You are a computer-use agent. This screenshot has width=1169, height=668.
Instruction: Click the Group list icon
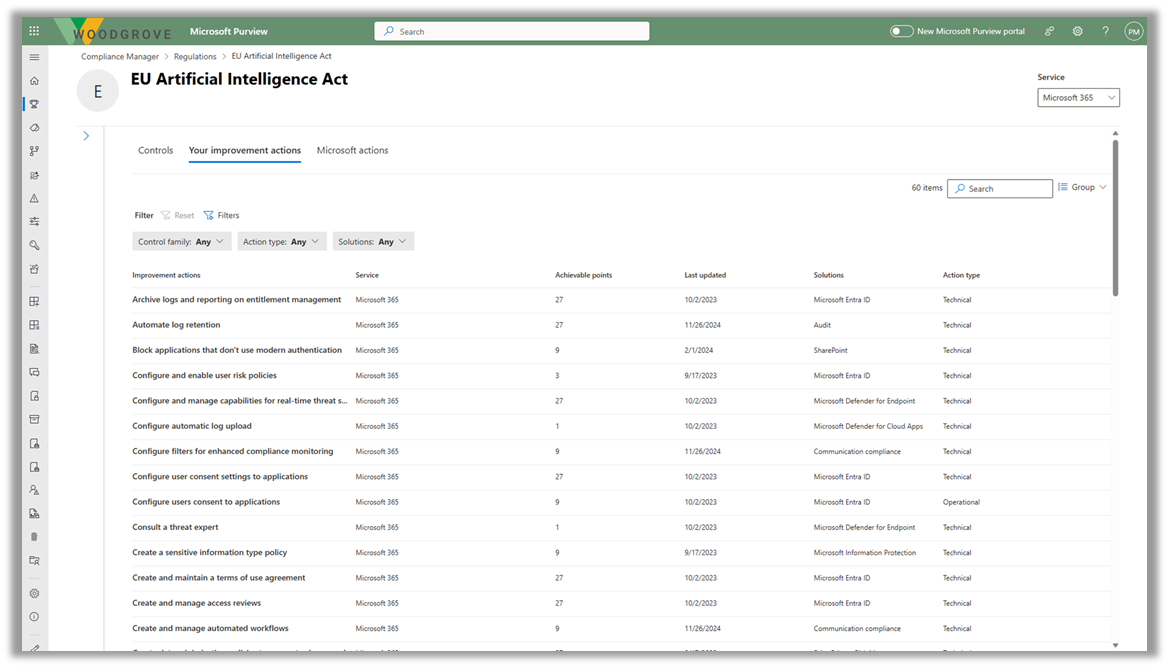click(1062, 187)
